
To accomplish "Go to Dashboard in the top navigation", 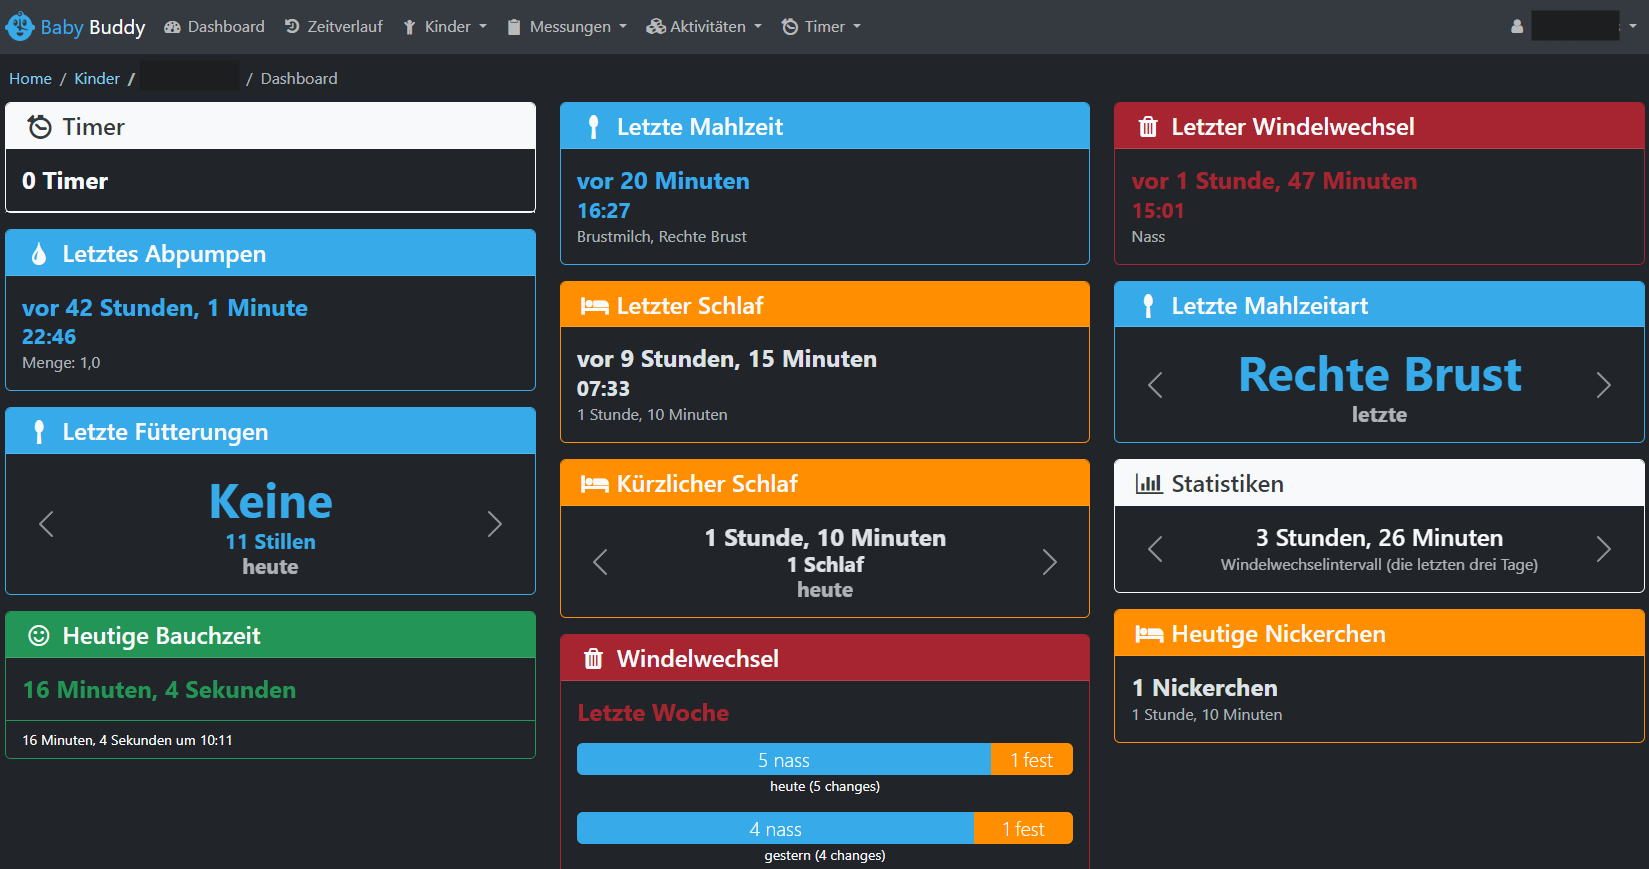I will 215,27.
